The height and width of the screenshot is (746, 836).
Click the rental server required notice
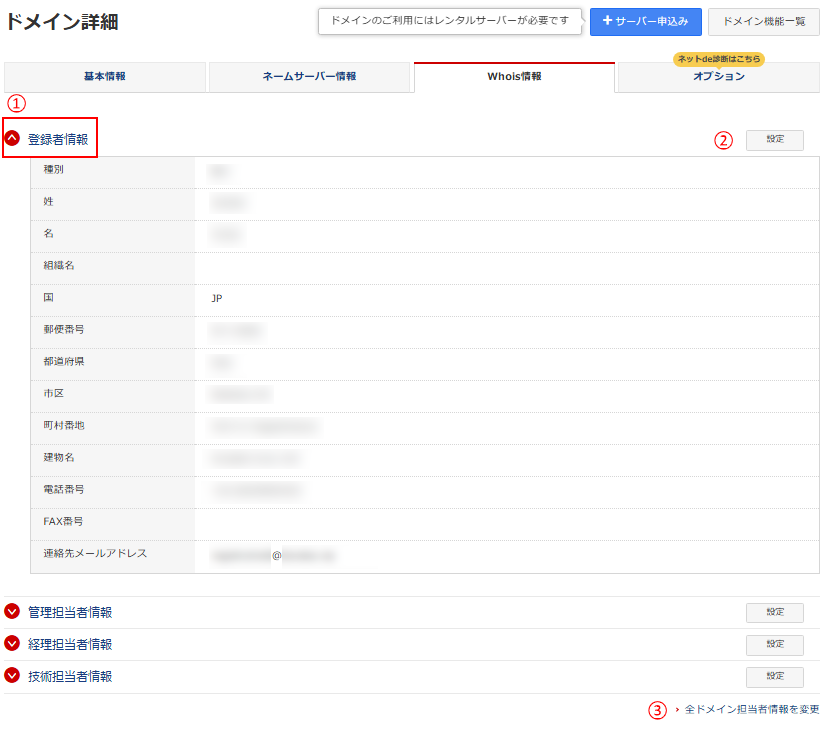(449, 21)
